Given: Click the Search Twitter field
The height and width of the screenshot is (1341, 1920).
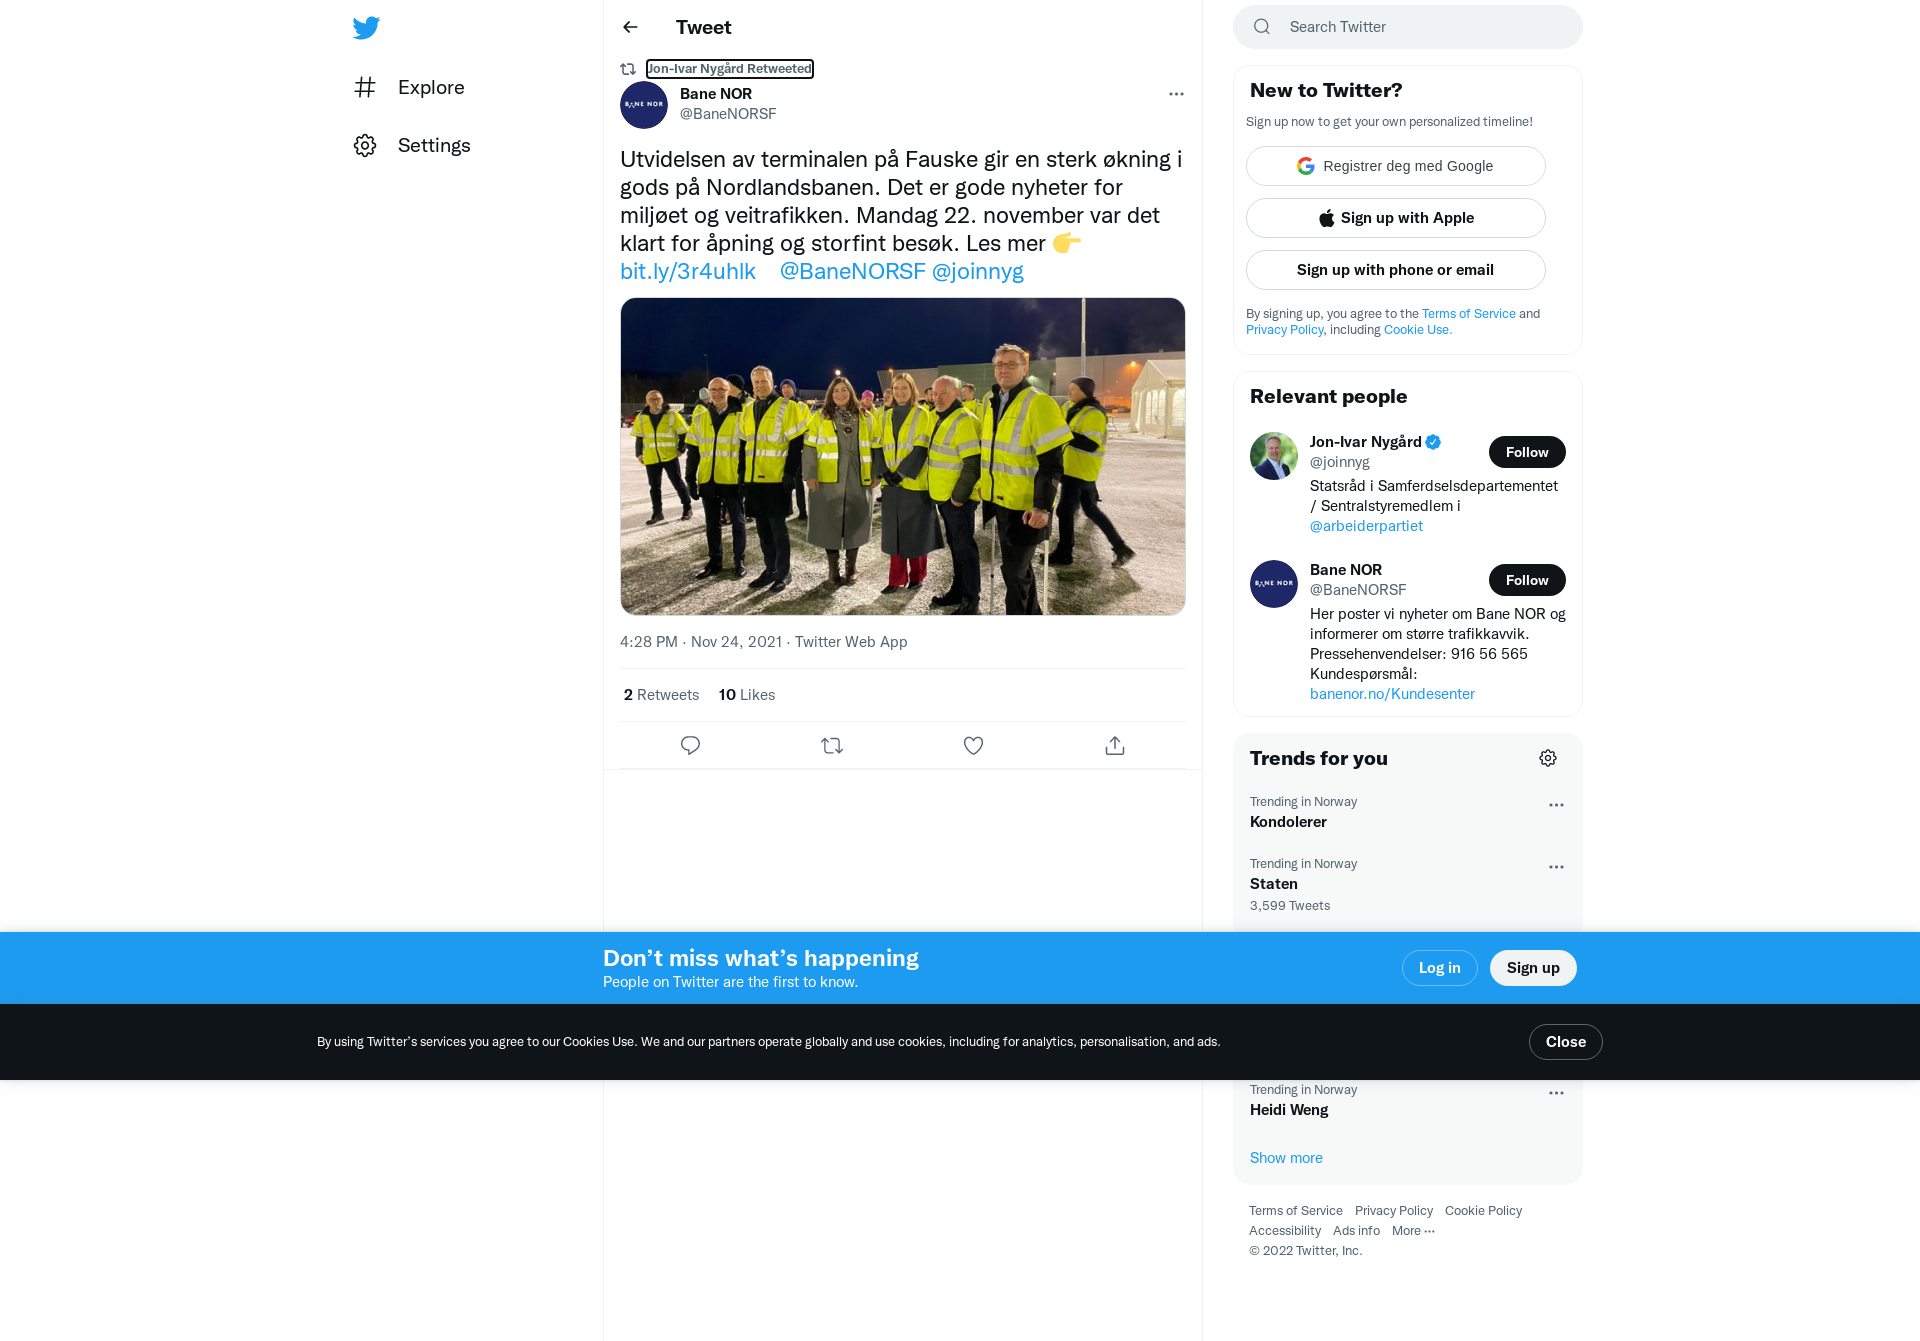Looking at the screenshot, I should tap(1408, 27).
